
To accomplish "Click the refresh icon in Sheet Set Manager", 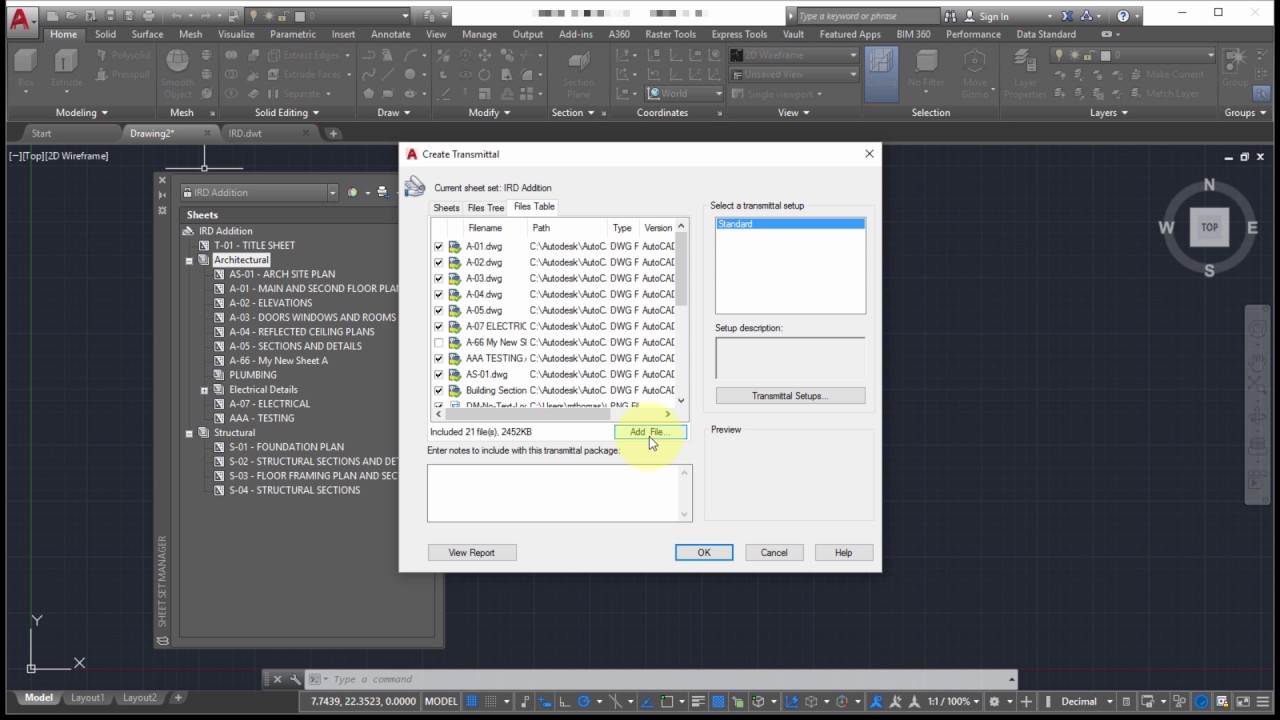I will (352, 192).
